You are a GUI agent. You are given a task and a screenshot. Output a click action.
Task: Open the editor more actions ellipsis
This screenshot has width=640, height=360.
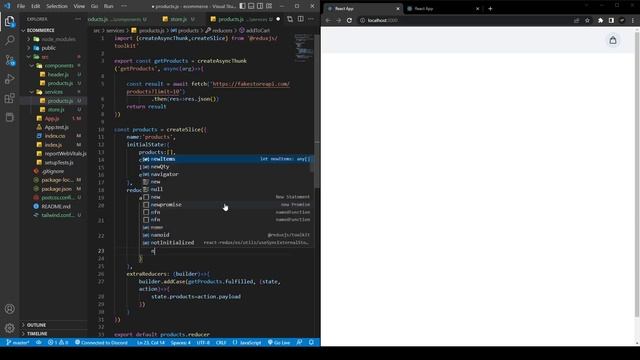tap(311, 19)
